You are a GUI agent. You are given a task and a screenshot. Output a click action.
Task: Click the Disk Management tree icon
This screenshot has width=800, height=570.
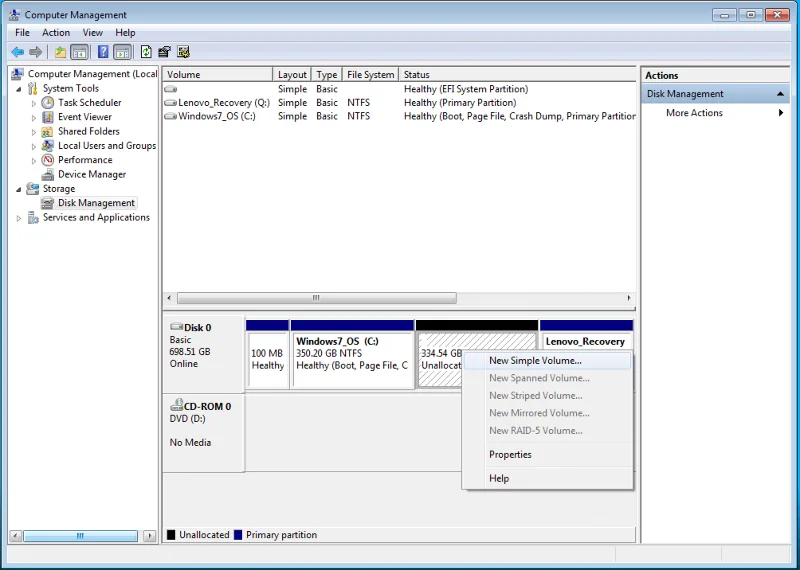point(47,203)
